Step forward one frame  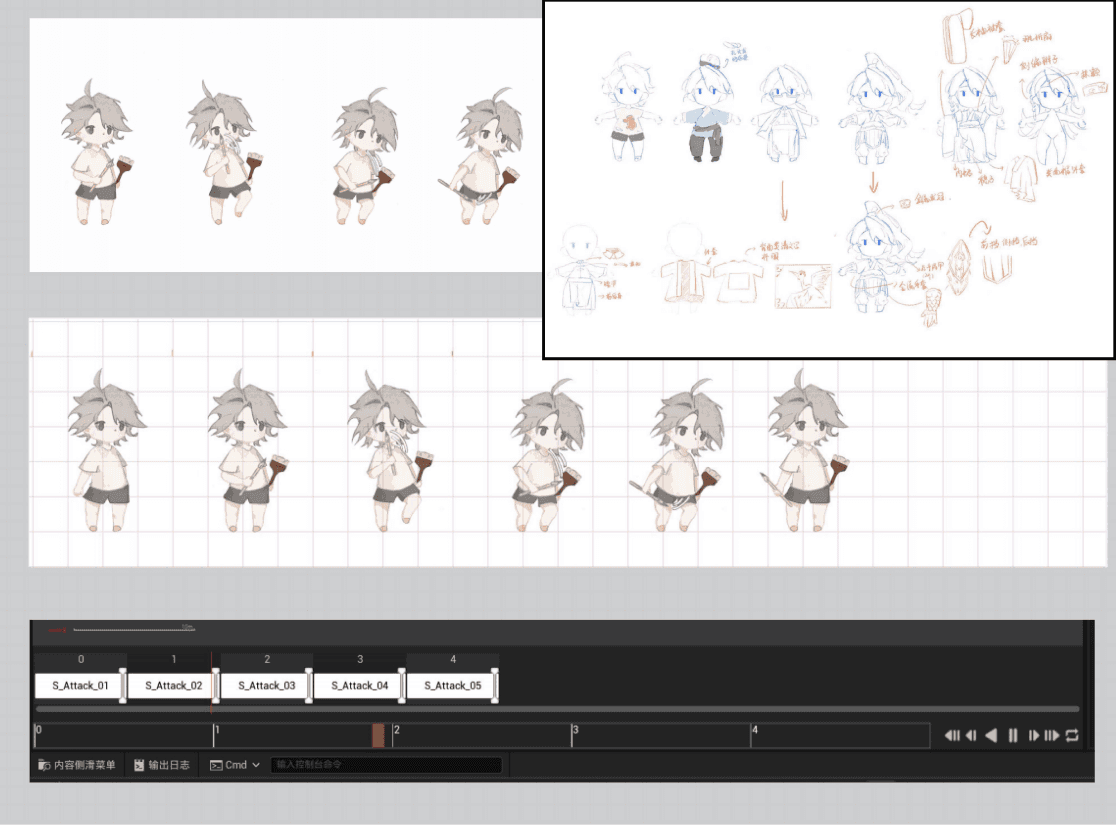click(1033, 735)
